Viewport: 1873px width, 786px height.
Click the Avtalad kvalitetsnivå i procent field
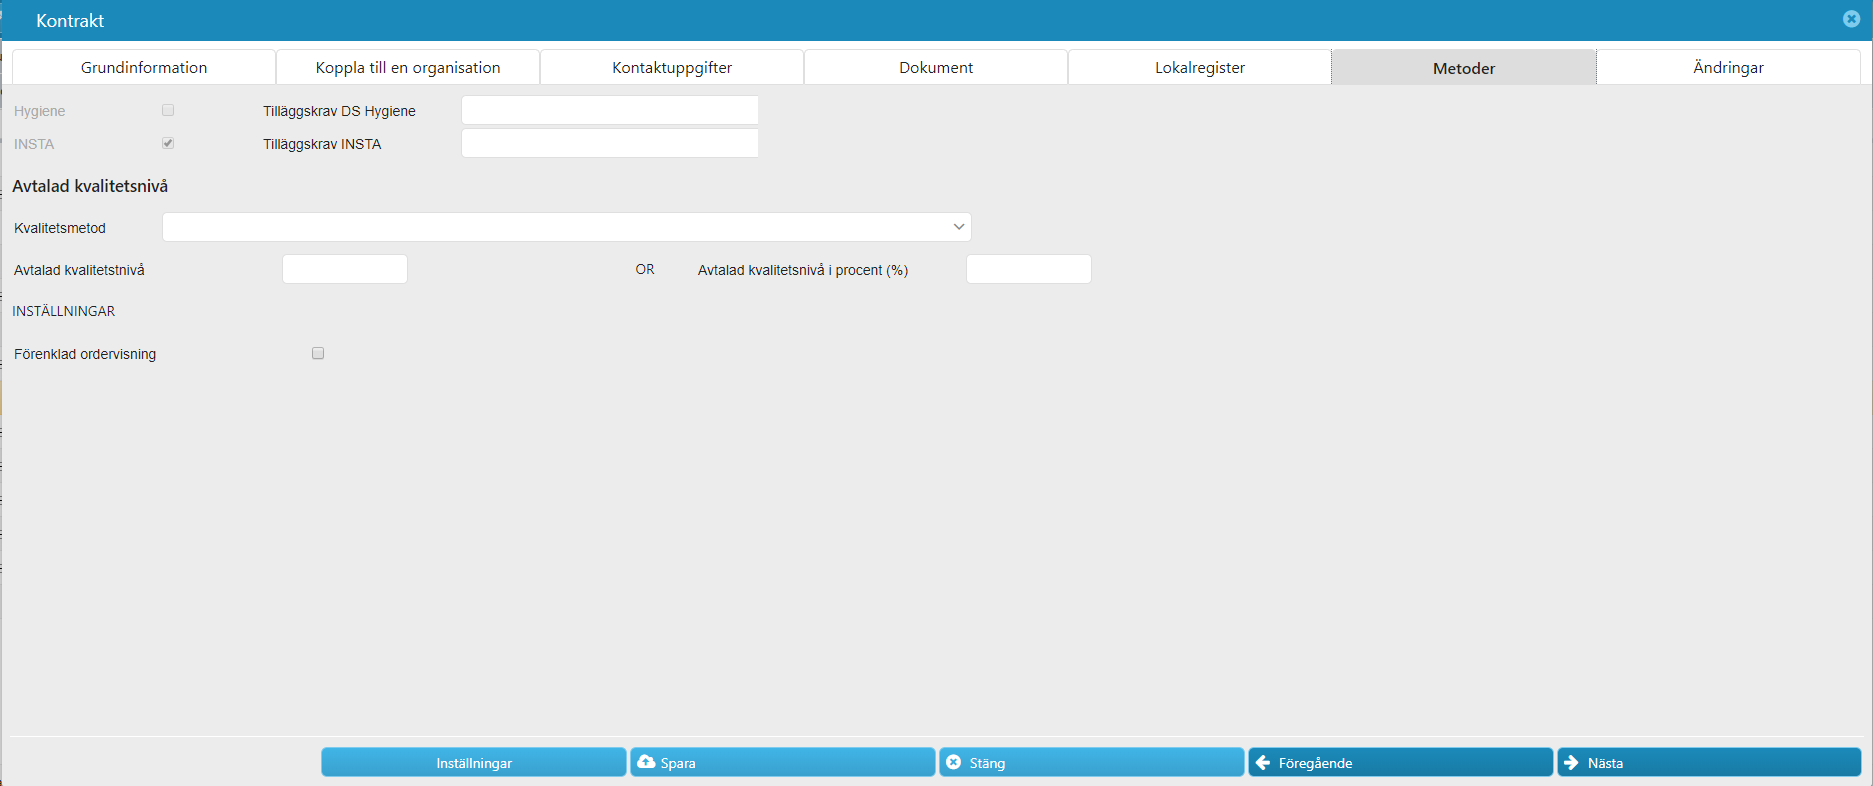[1029, 269]
